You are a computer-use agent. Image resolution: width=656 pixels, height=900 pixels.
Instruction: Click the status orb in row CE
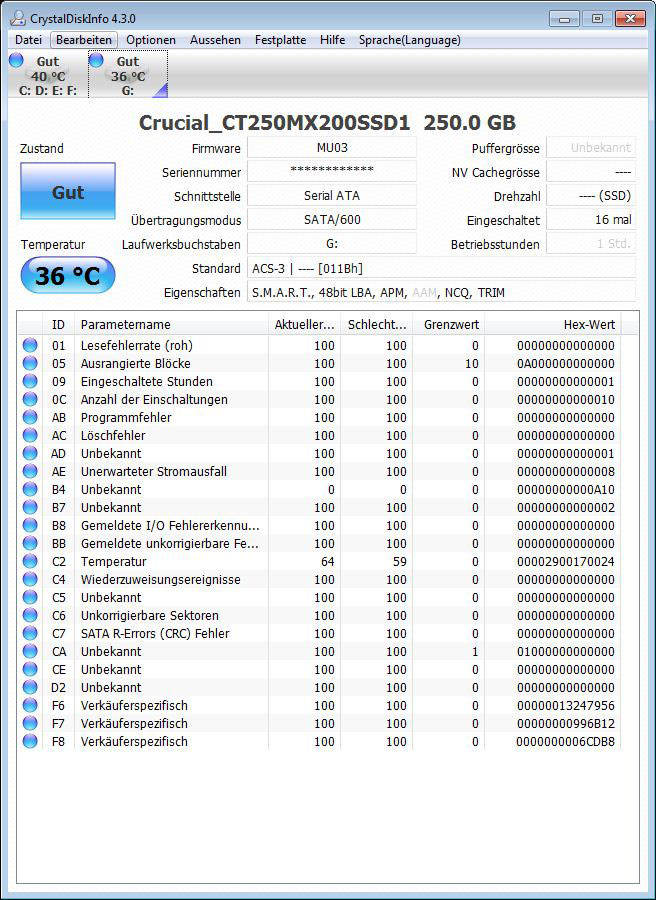30,669
